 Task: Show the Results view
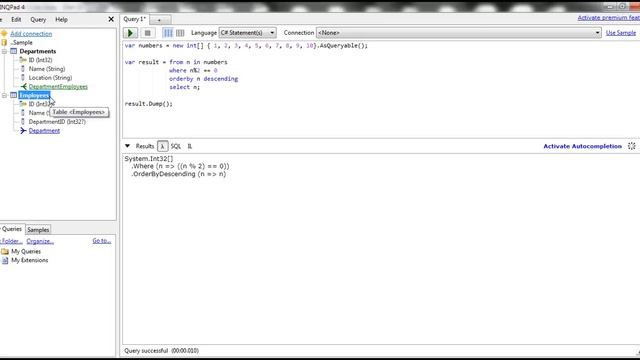click(x=144, y=146)
